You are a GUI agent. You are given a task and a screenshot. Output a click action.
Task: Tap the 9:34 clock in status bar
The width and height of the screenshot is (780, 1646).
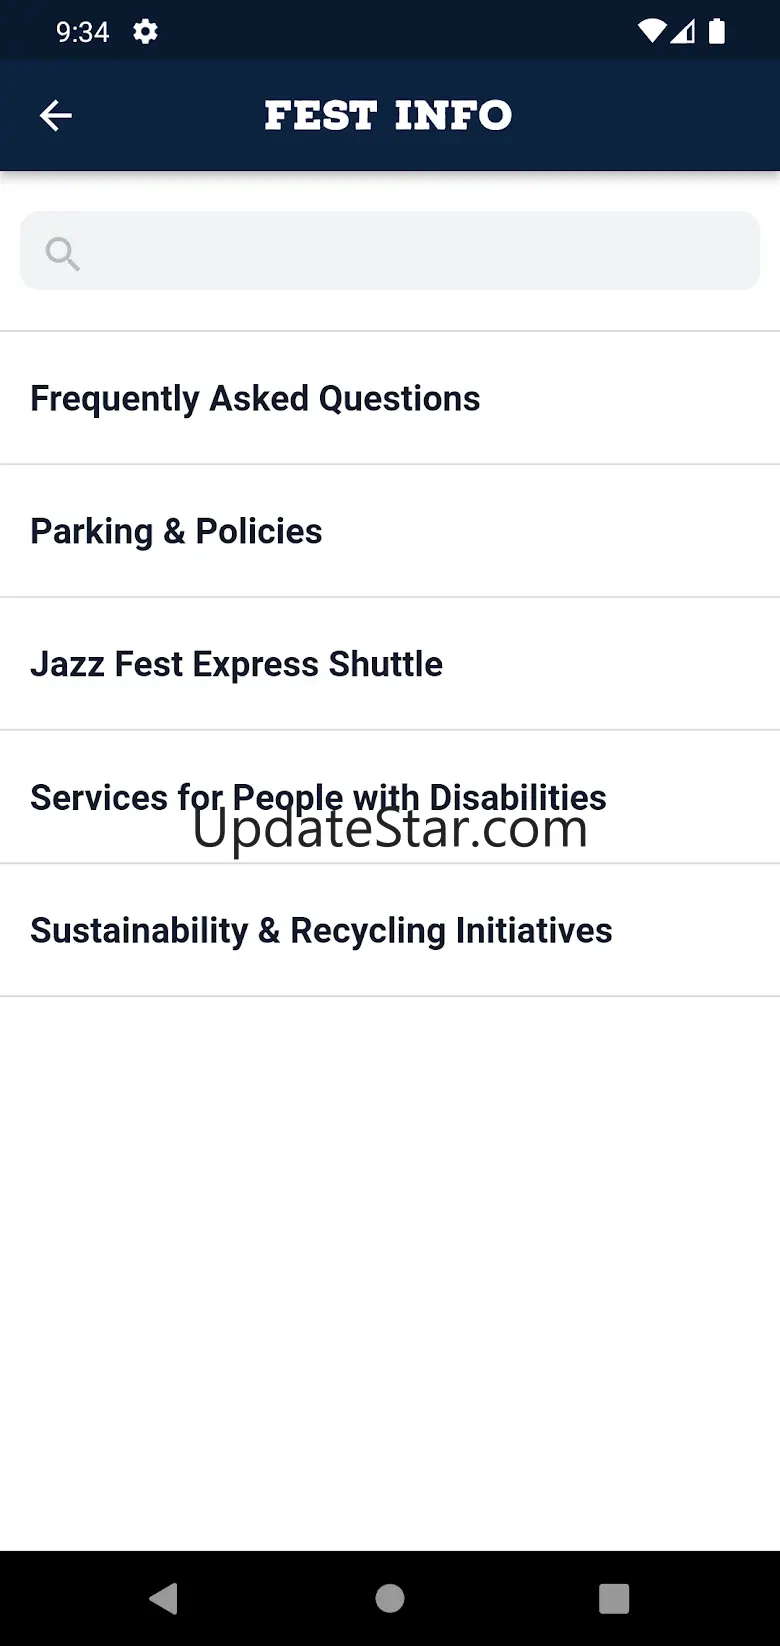click(x=82, y=32)
